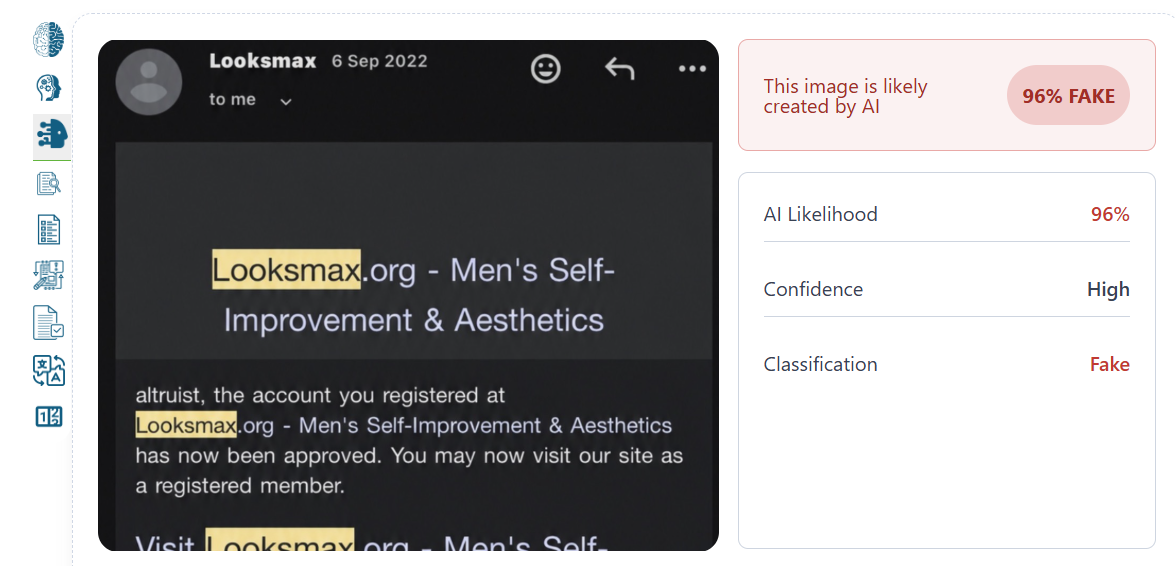The width and height of the screenshot is (1175, 566).
Task: Open the checklist document icon
Action: pos(49,229)
